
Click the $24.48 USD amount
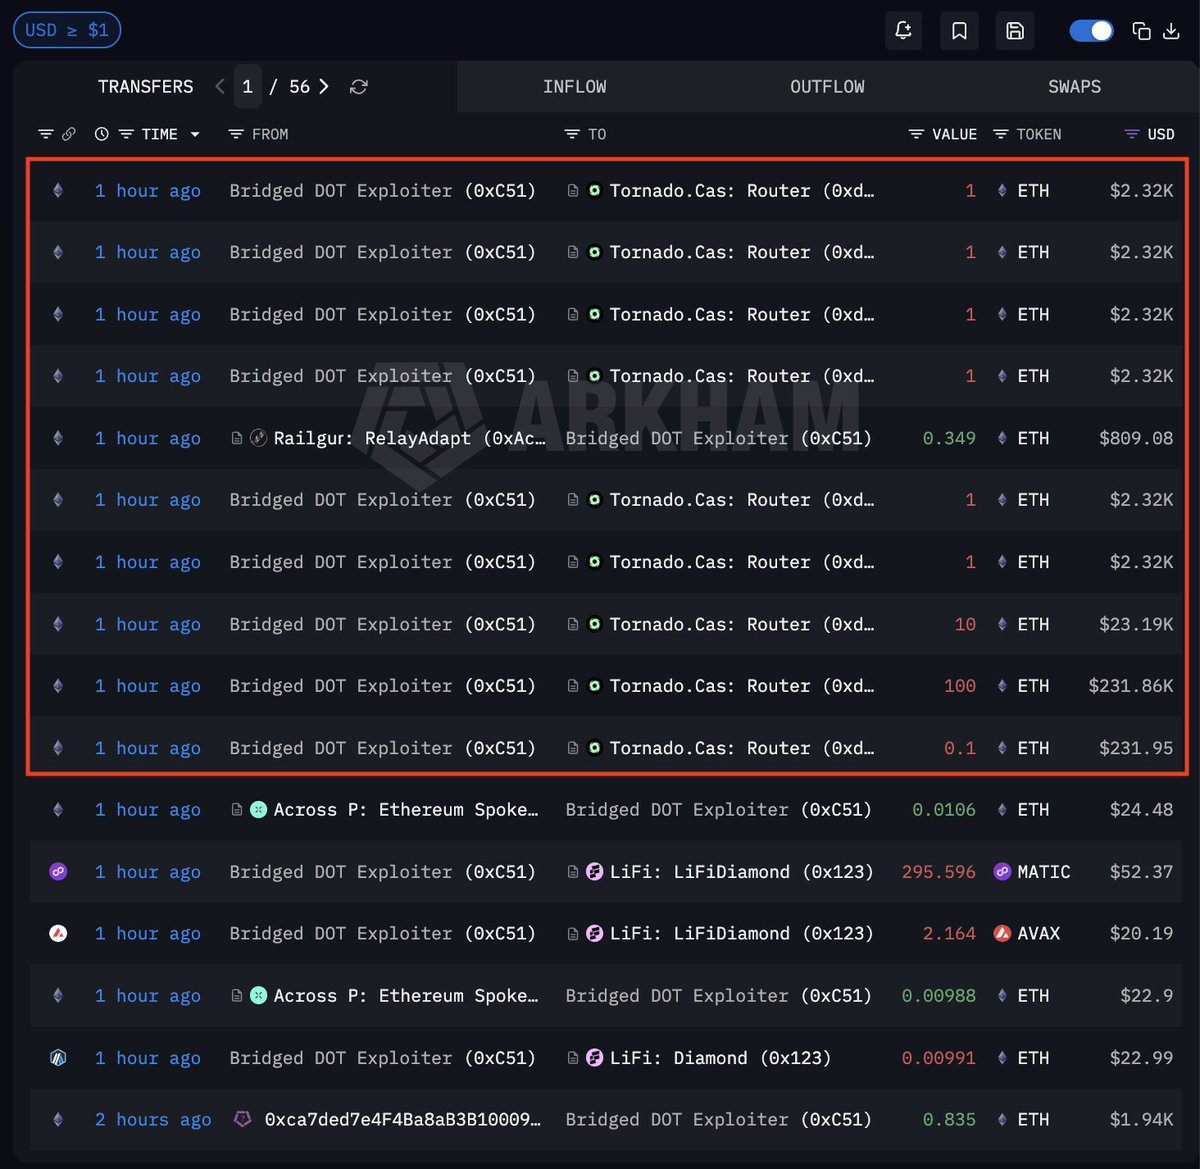pos(1141,810)
